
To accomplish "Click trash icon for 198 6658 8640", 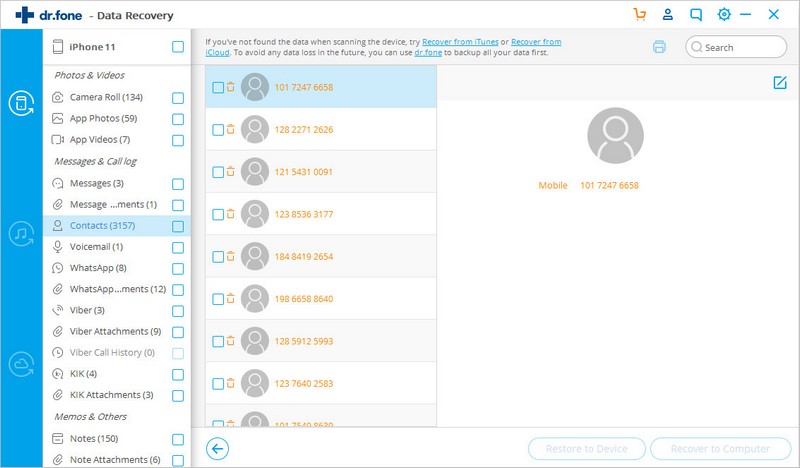I will pyautogui.click(x=231, y=299).
